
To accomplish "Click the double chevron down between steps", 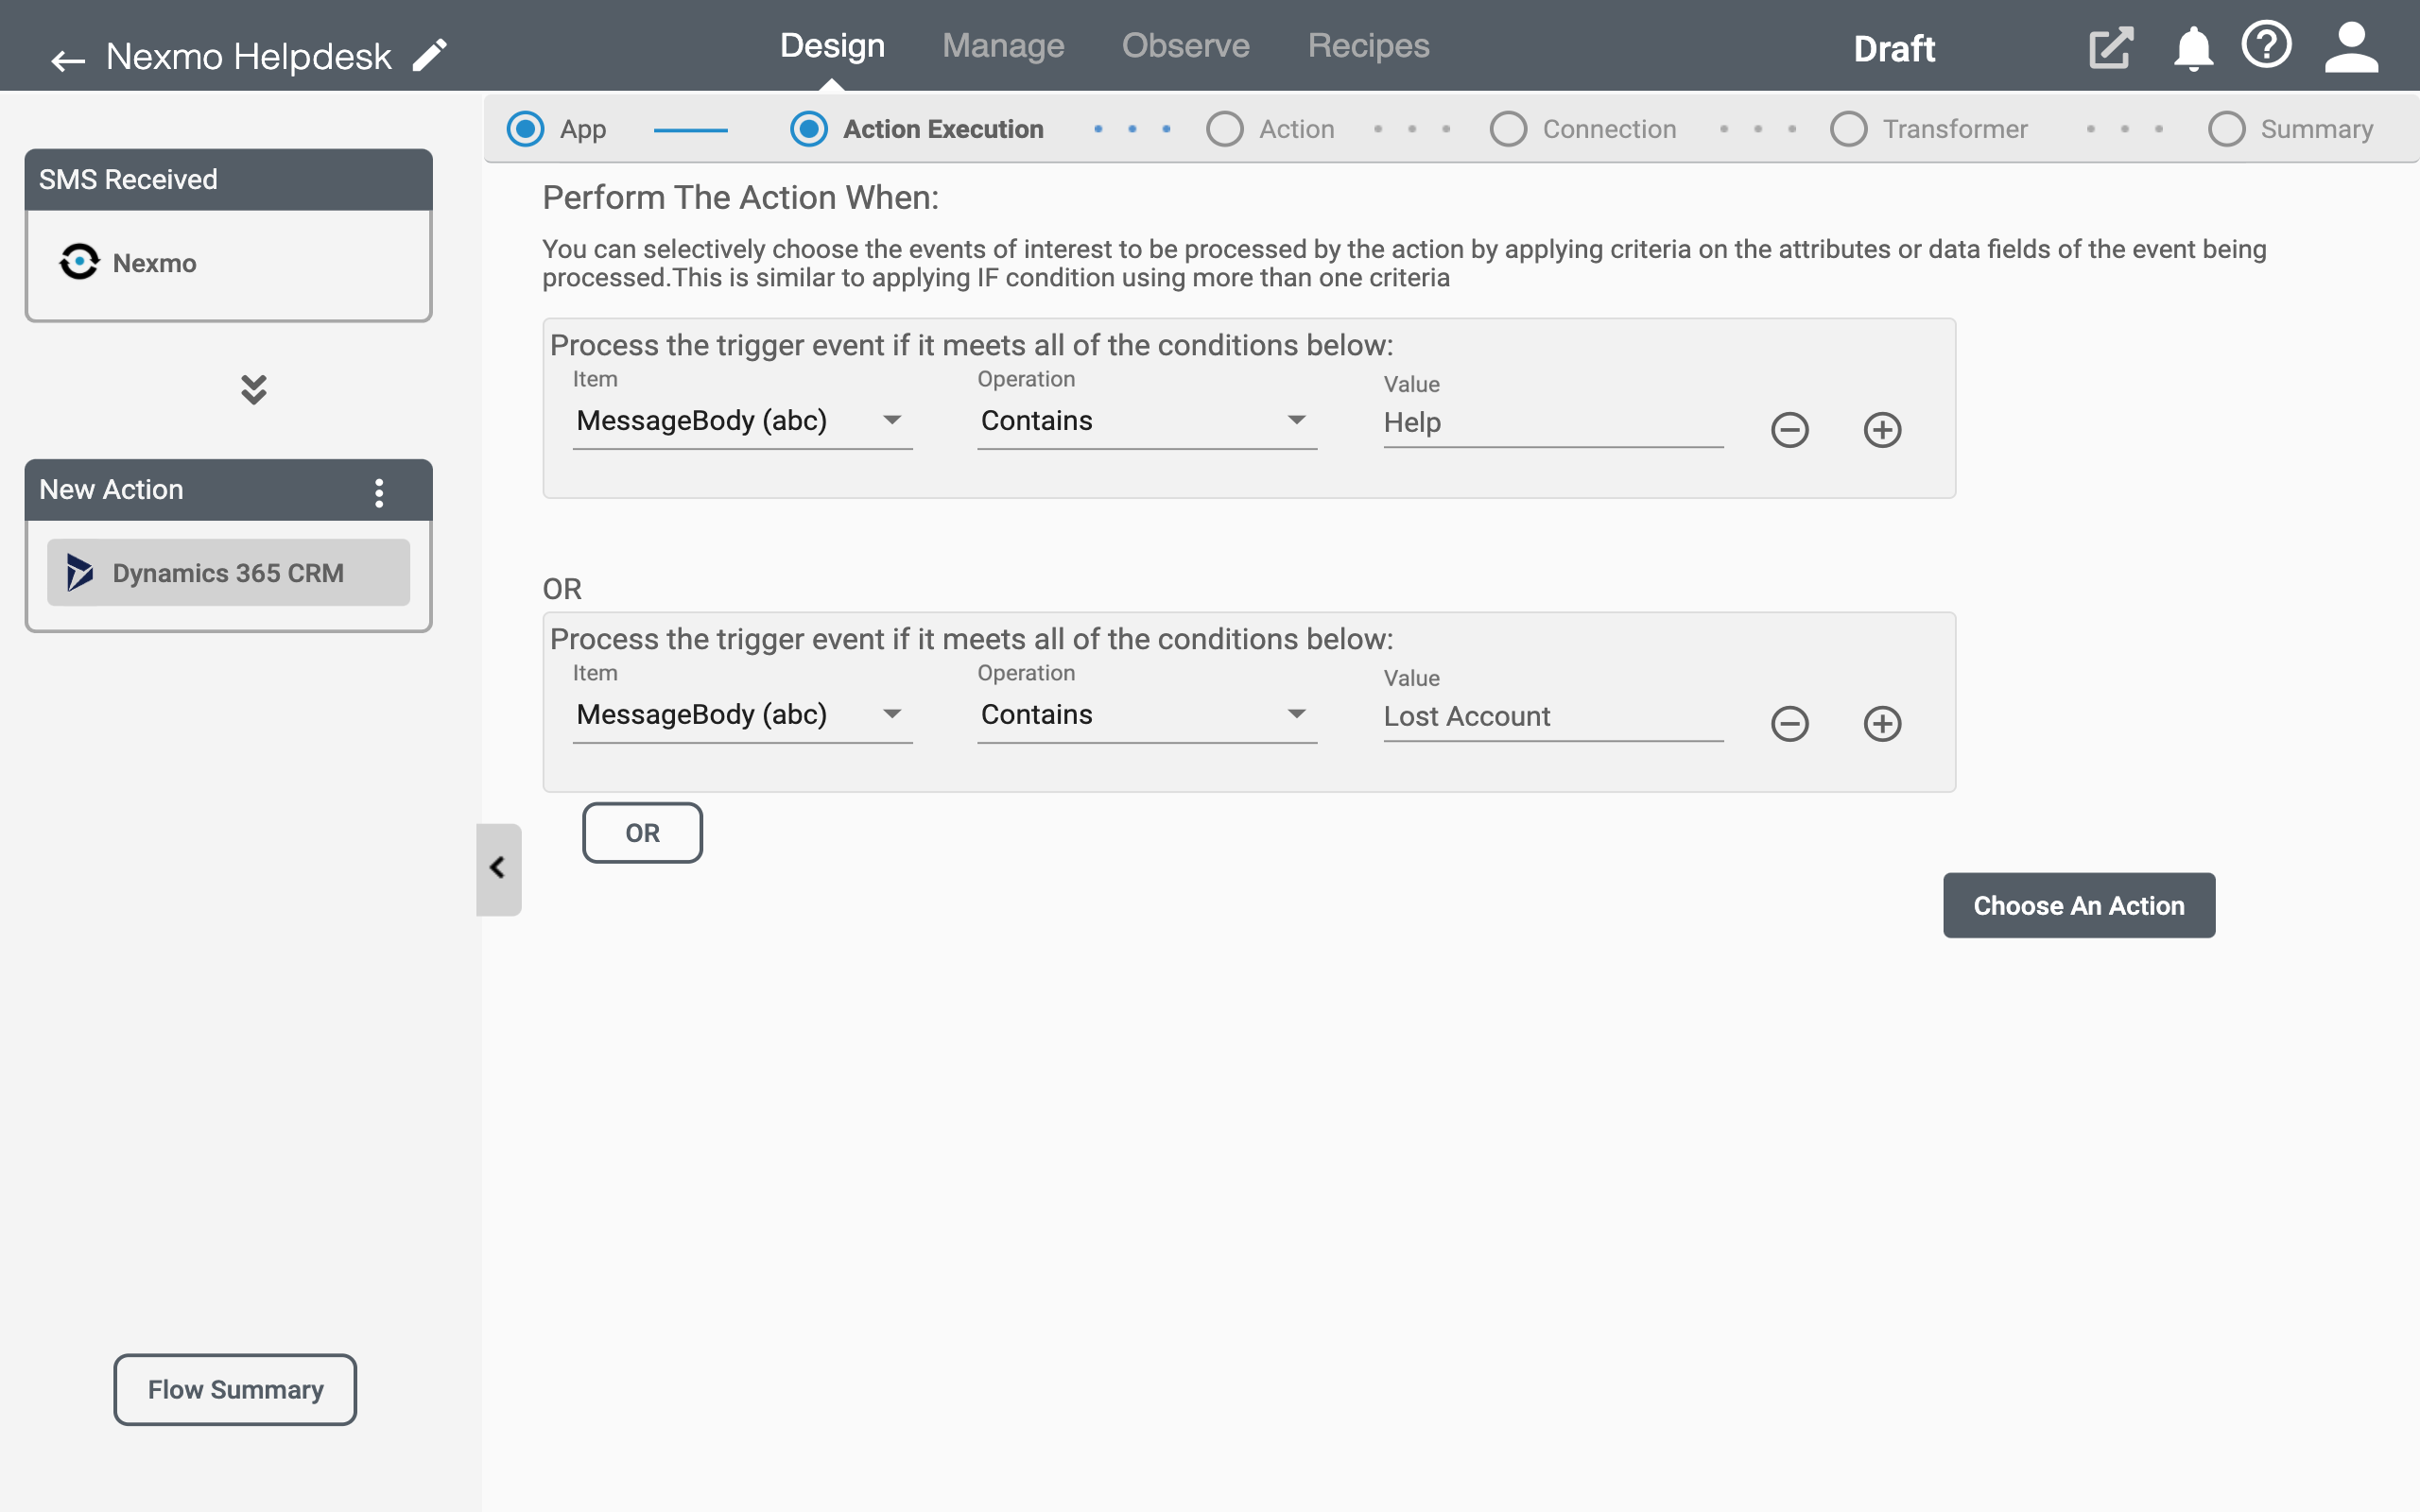I will (254, 390).
